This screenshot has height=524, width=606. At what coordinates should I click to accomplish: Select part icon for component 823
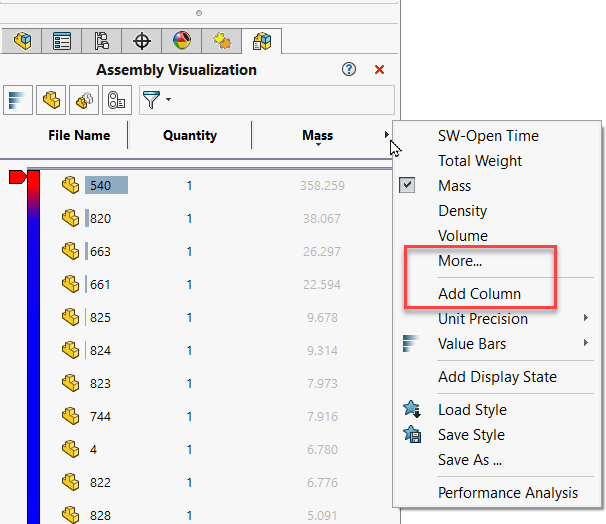70,383
